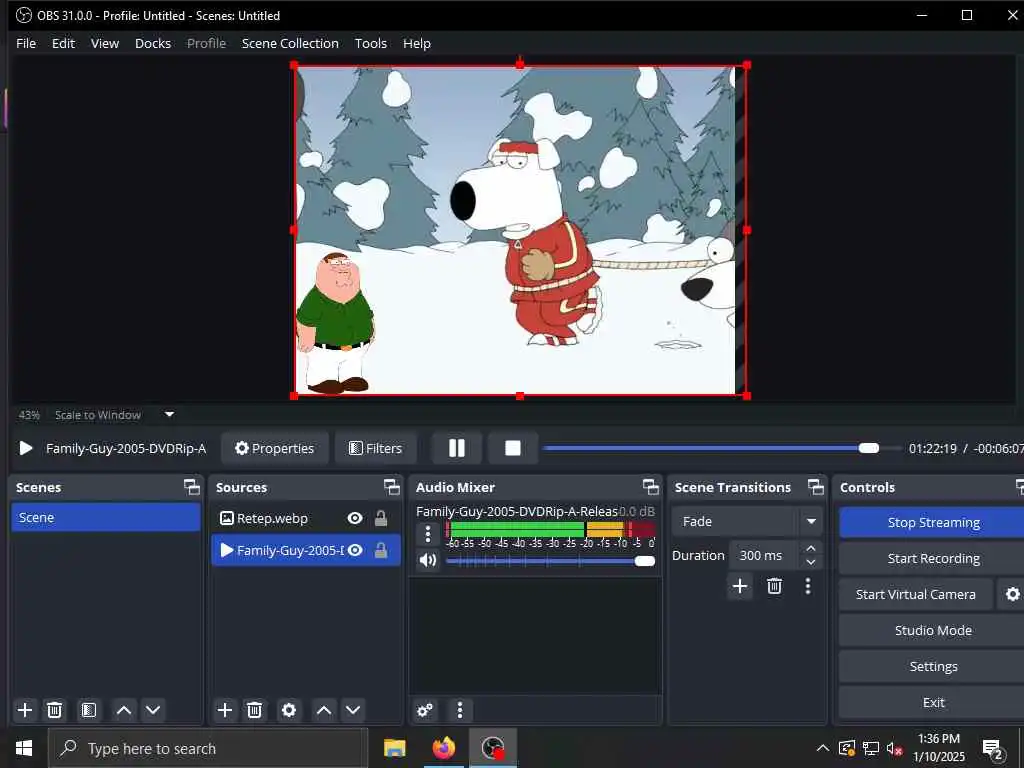This screenshot has width=1024, height=768.
Task: Open the File menu
Action: pyautogui.click(x=26, y=43)
